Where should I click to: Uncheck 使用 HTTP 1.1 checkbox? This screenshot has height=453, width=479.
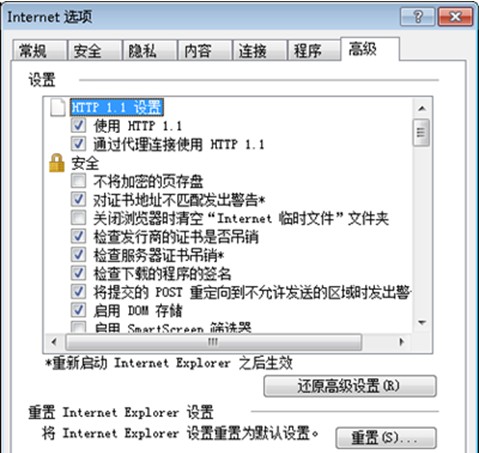78,125
